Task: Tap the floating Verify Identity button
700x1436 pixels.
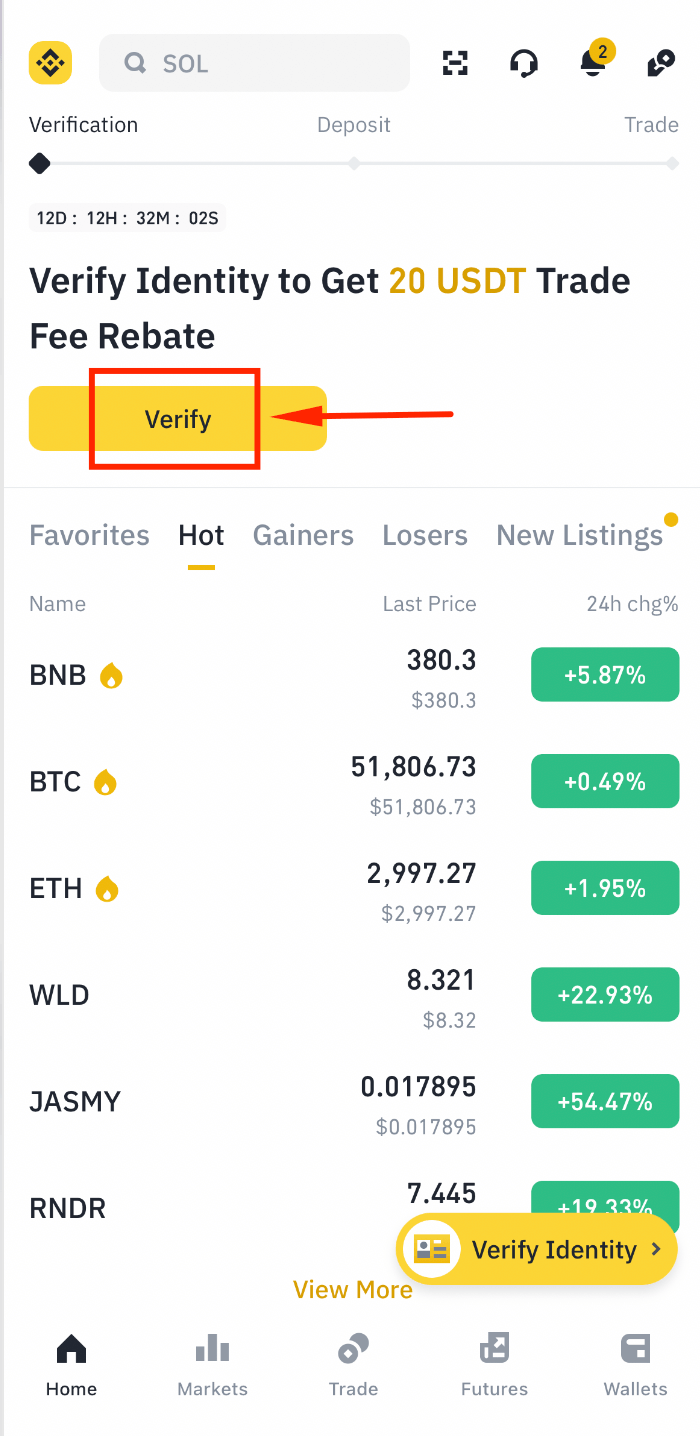Action: tap(537, 1249)
